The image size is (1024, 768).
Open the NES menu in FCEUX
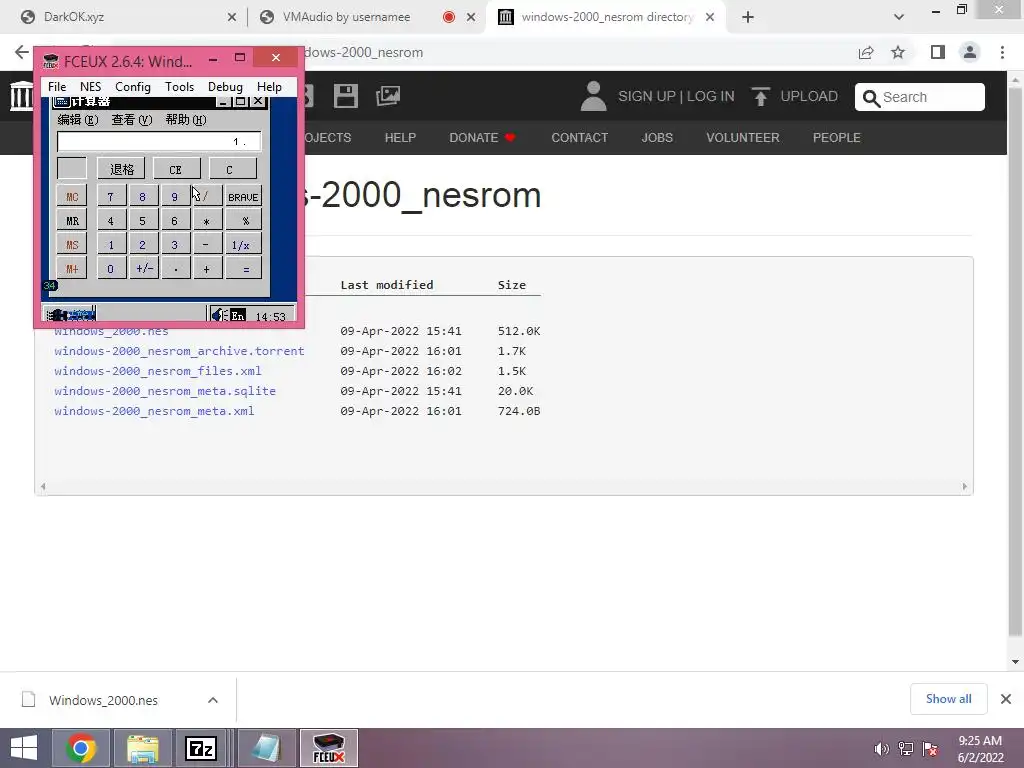(90, 87)
